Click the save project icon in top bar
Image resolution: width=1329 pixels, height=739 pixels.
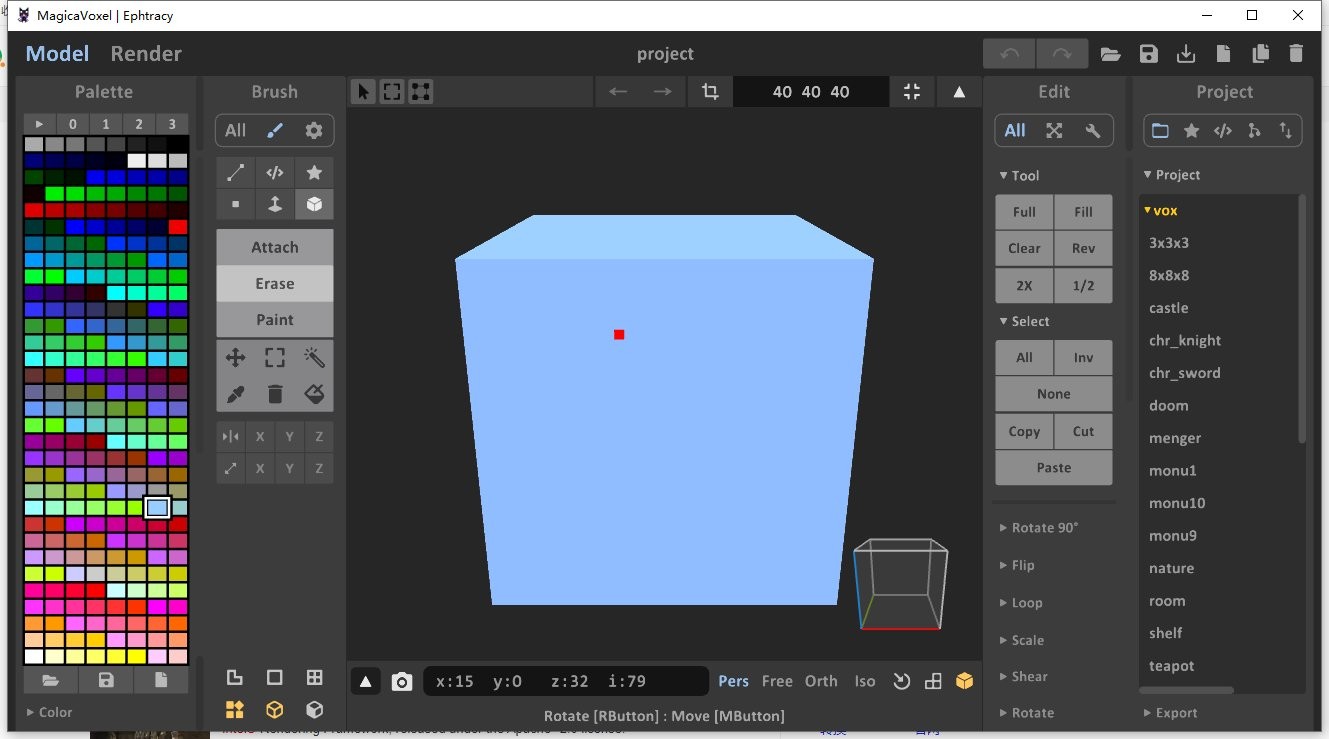1148,54
